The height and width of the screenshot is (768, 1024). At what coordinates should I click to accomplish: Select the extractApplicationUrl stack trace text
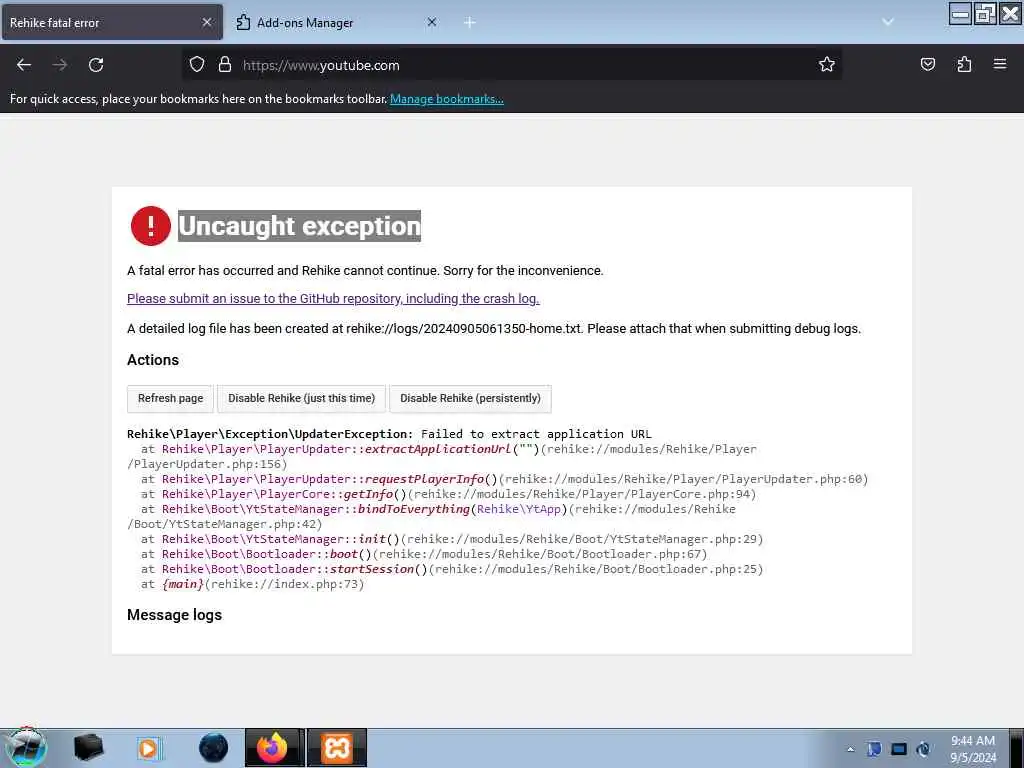click(x=438, y=449)
